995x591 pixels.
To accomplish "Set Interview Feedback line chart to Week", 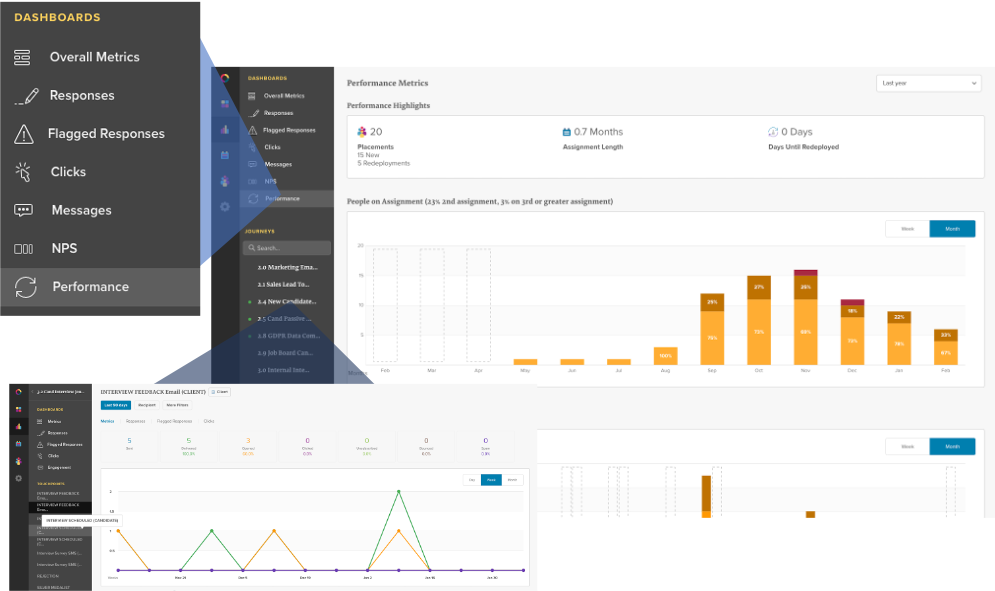I will [x=491, y=480].
